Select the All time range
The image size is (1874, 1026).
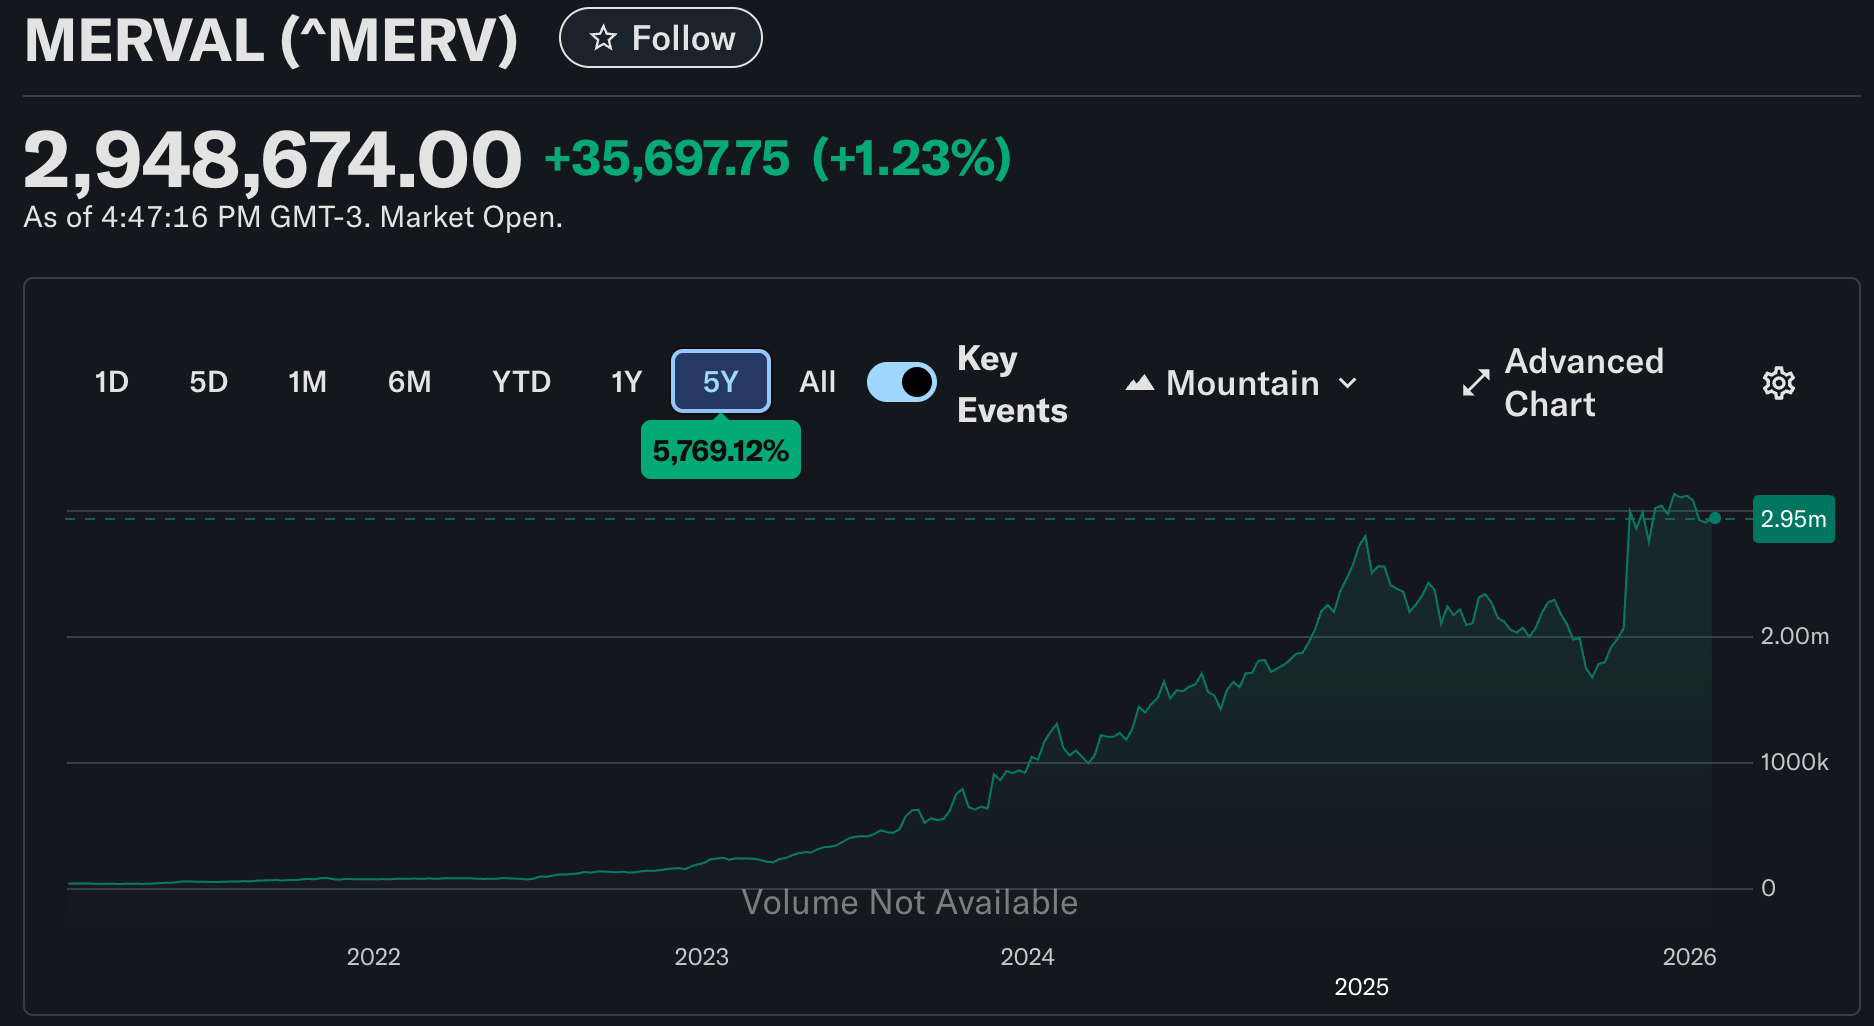click(x=817, y=382)
